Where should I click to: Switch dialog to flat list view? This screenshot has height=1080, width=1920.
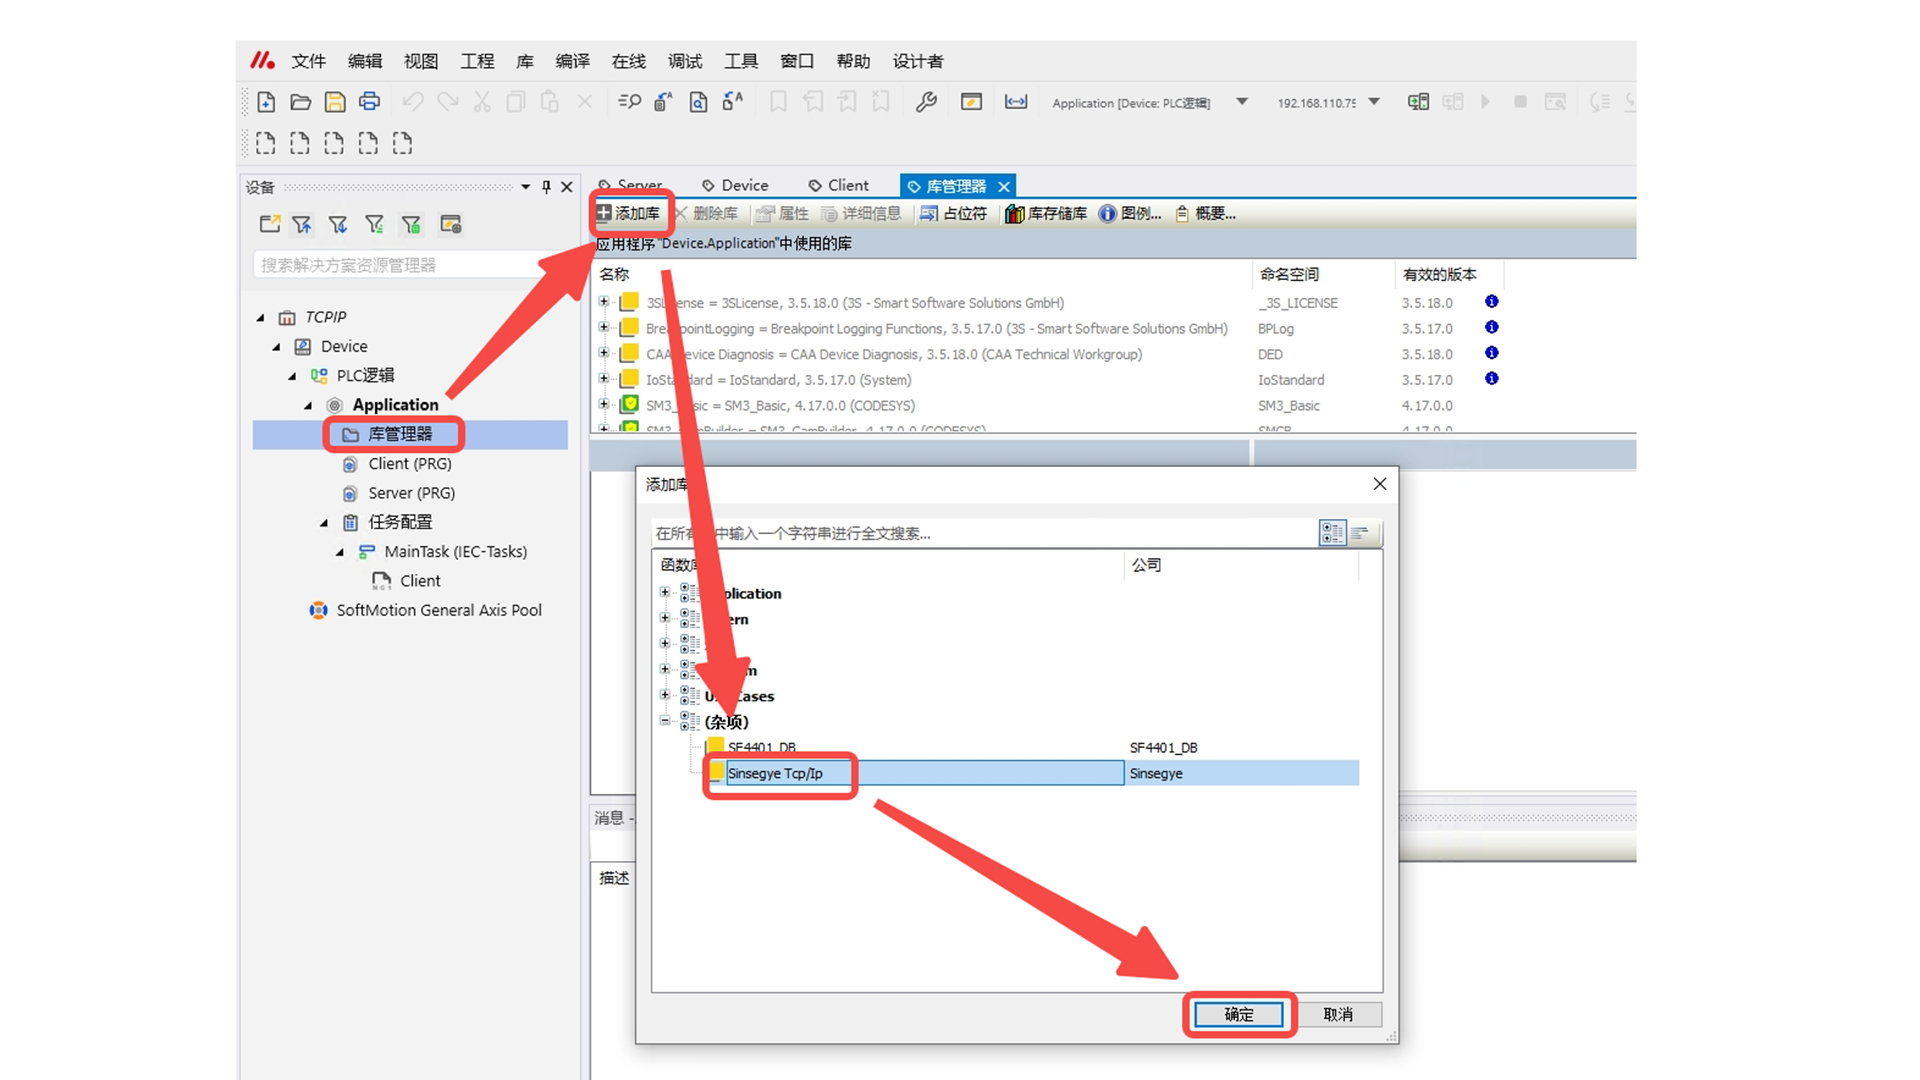(x=1361, y=533)
